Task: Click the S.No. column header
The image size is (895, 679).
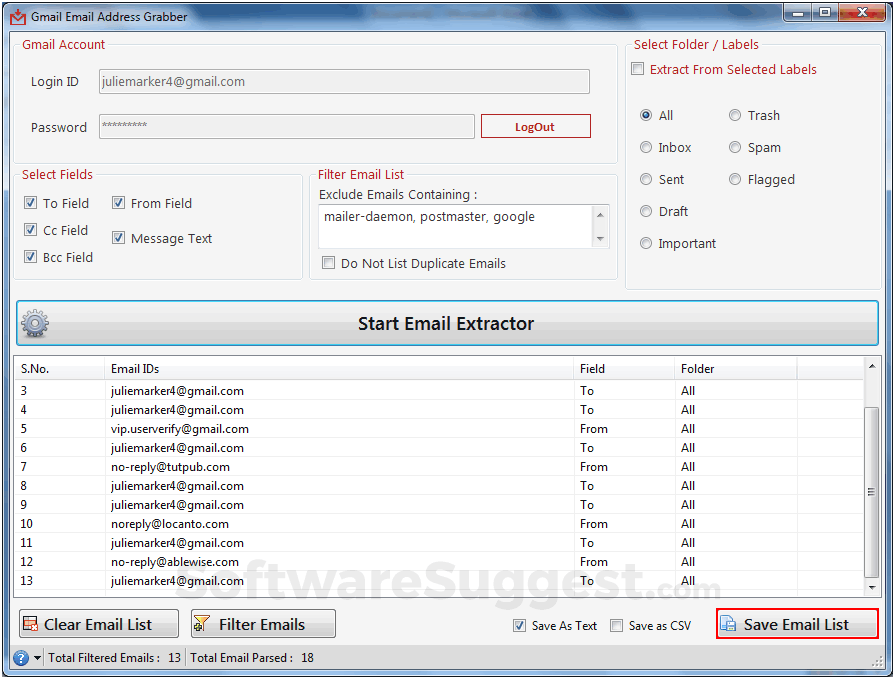Action: (59, 369)
